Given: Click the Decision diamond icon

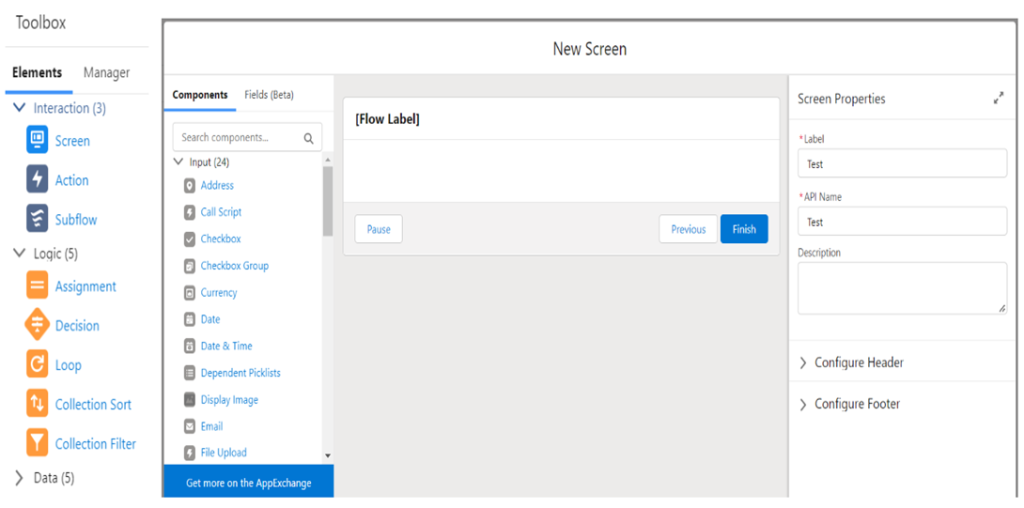Looking at the screenshot, I should [37, 325].
